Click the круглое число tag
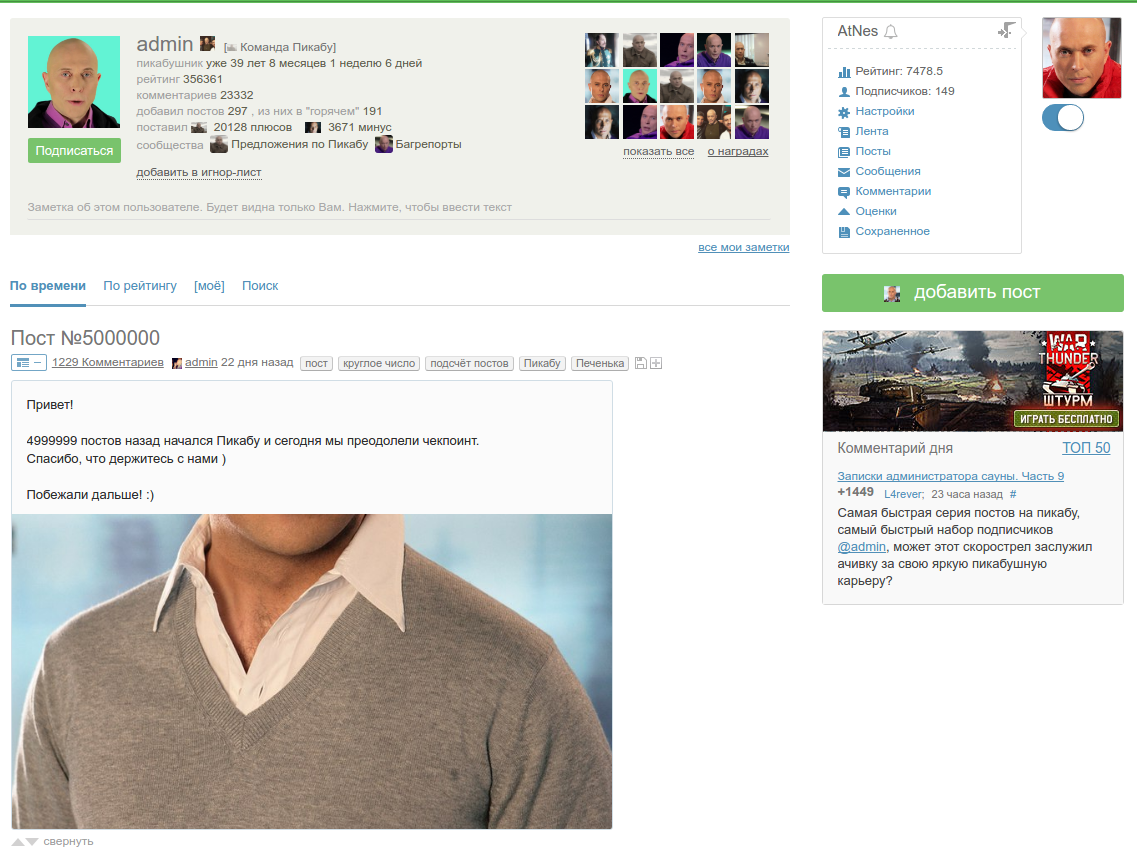The height and width of the screenshot is (854, 1137). coord(379,363)
